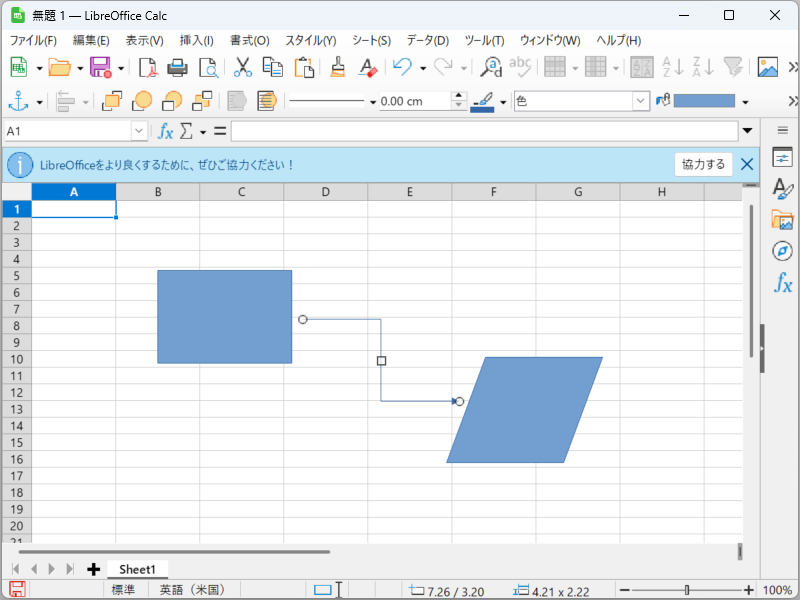Add a new sheet with plus button
Image resolution: width=800 pixels, height=600 pixels.
[x=93, y=569]
